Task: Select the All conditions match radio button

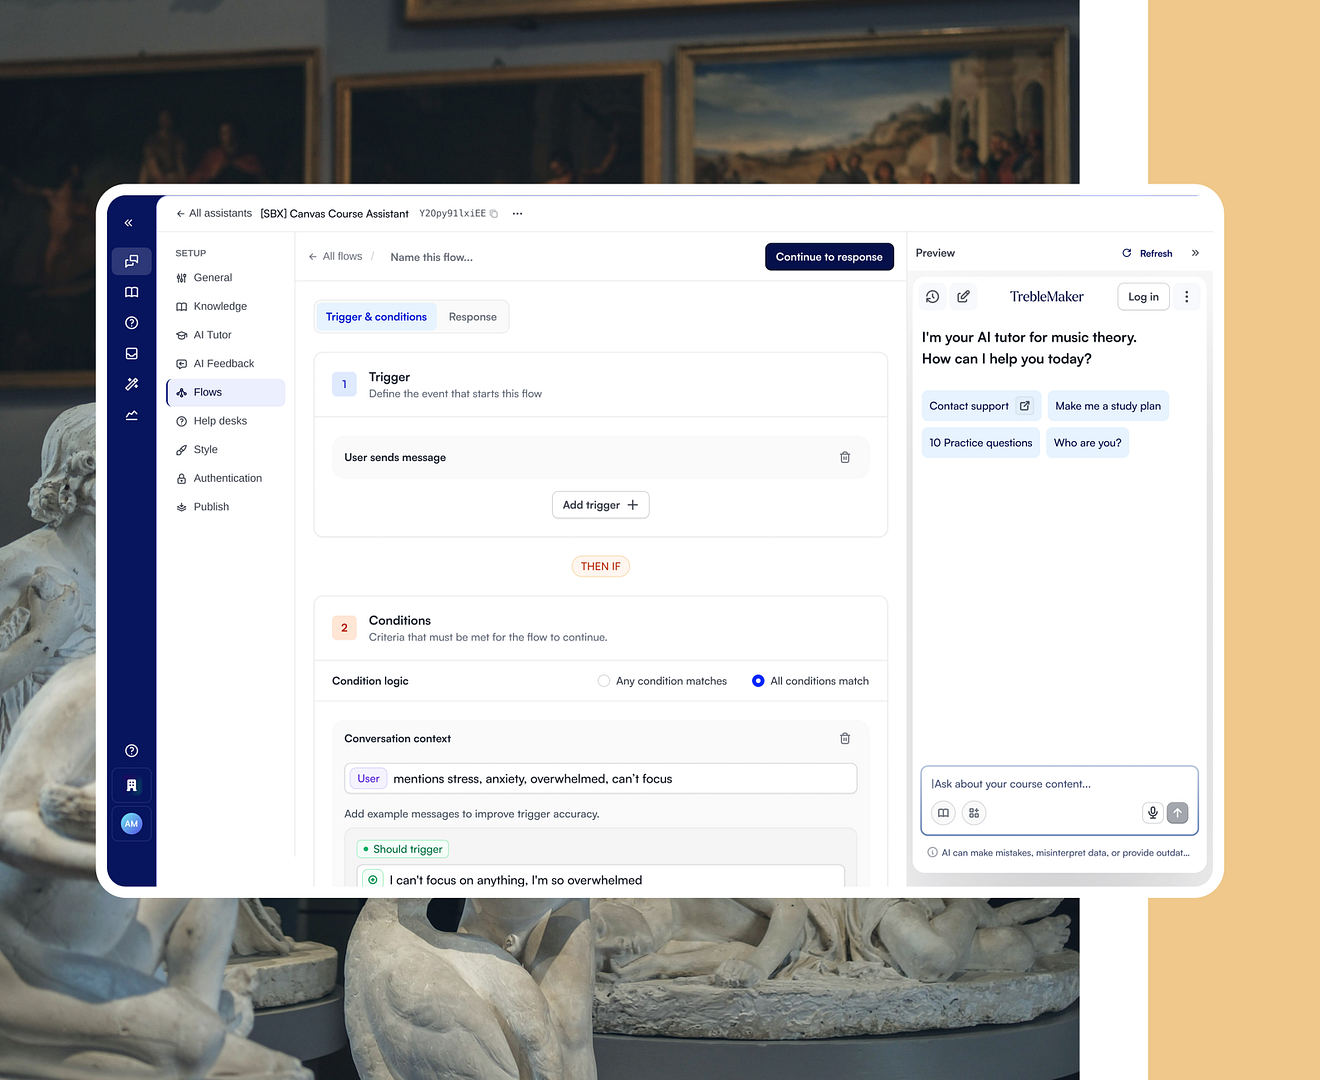Action: pos(758,680)
